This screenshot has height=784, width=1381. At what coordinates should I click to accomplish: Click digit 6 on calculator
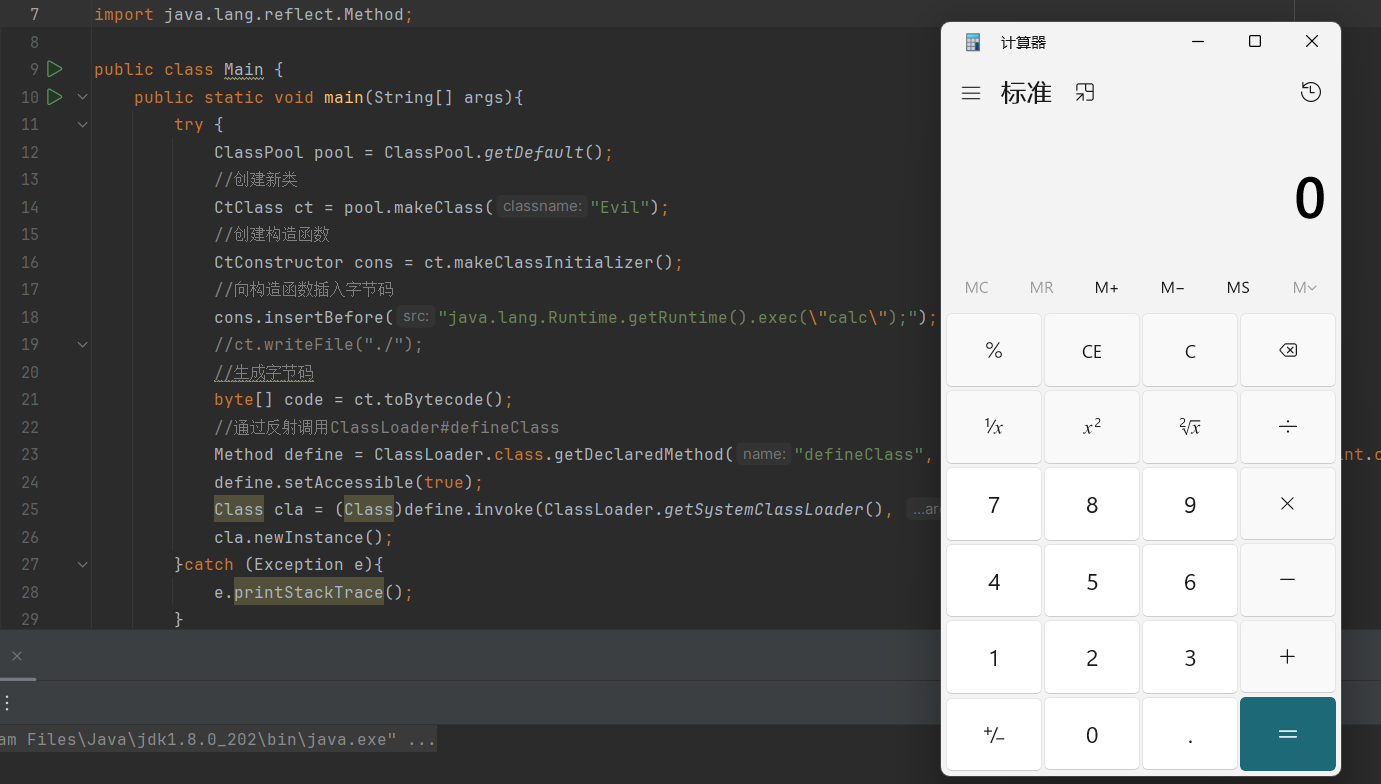1190,581
